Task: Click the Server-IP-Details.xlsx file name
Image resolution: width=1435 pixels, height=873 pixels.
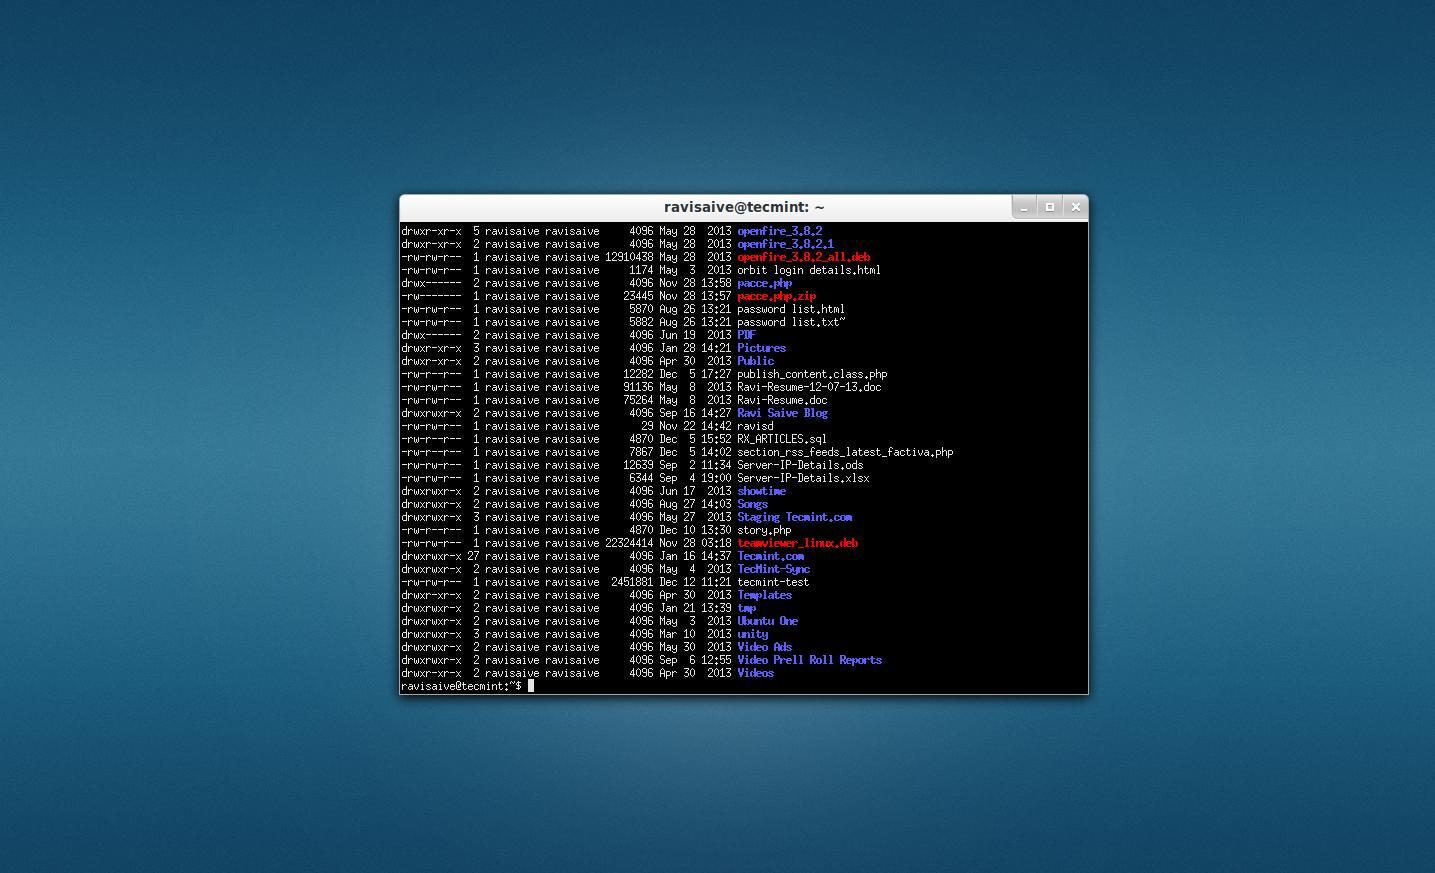Action: coord(802,478)
